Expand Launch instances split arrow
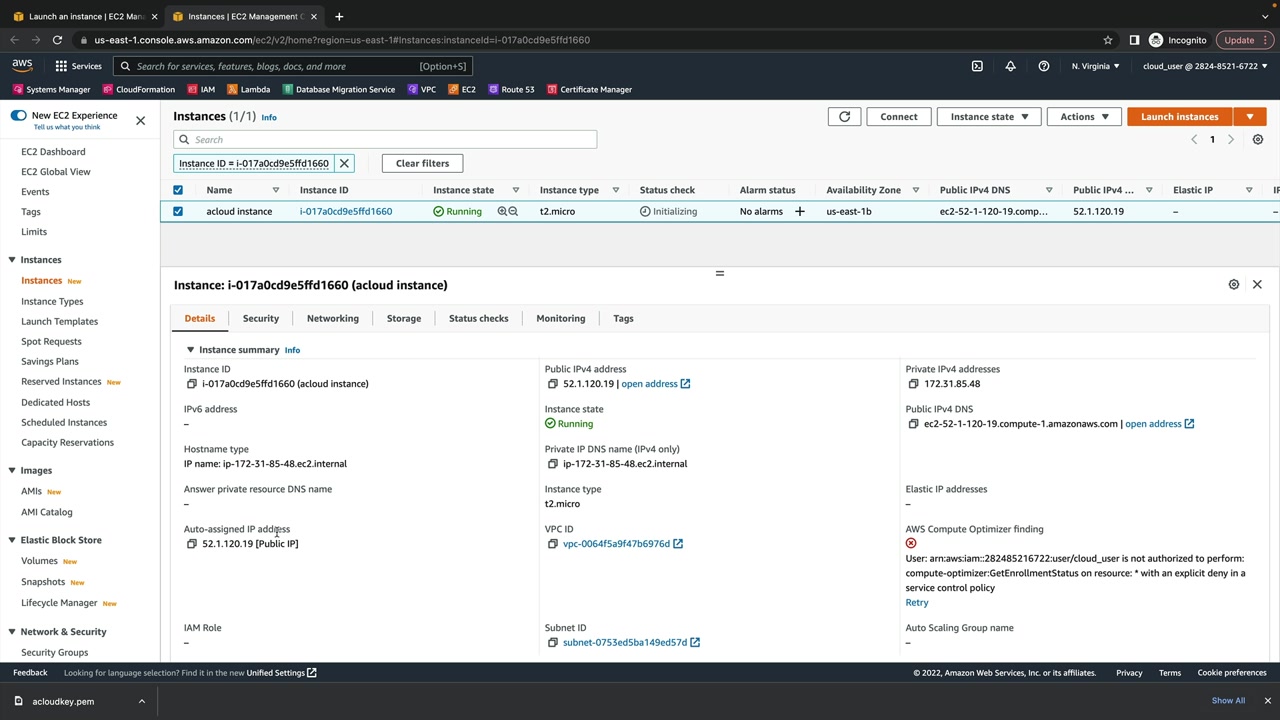The image size is (1280, 720). coord(1250,117)
